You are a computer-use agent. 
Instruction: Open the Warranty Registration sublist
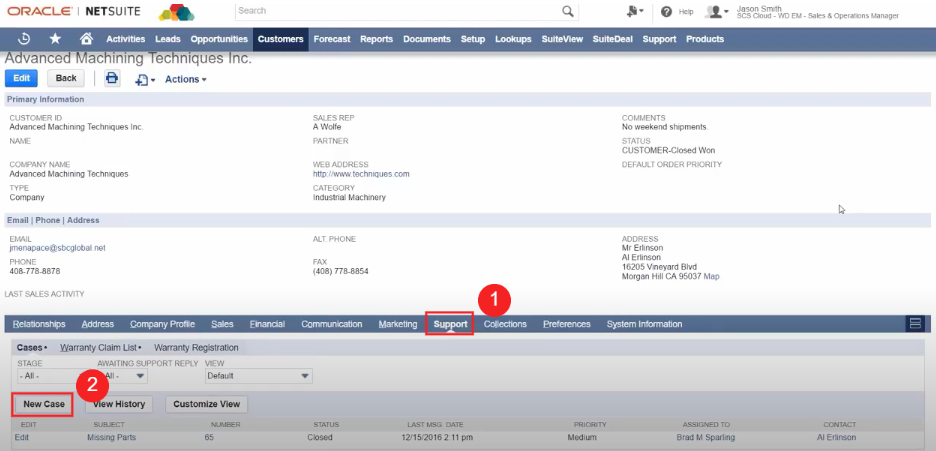pos(196,347)
